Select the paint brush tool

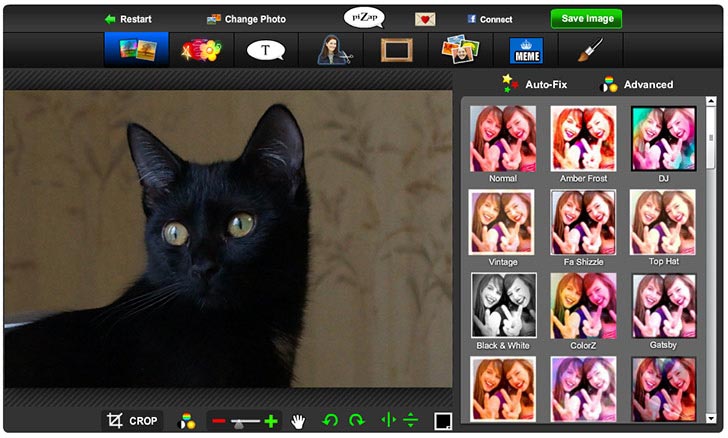(591, 50)
